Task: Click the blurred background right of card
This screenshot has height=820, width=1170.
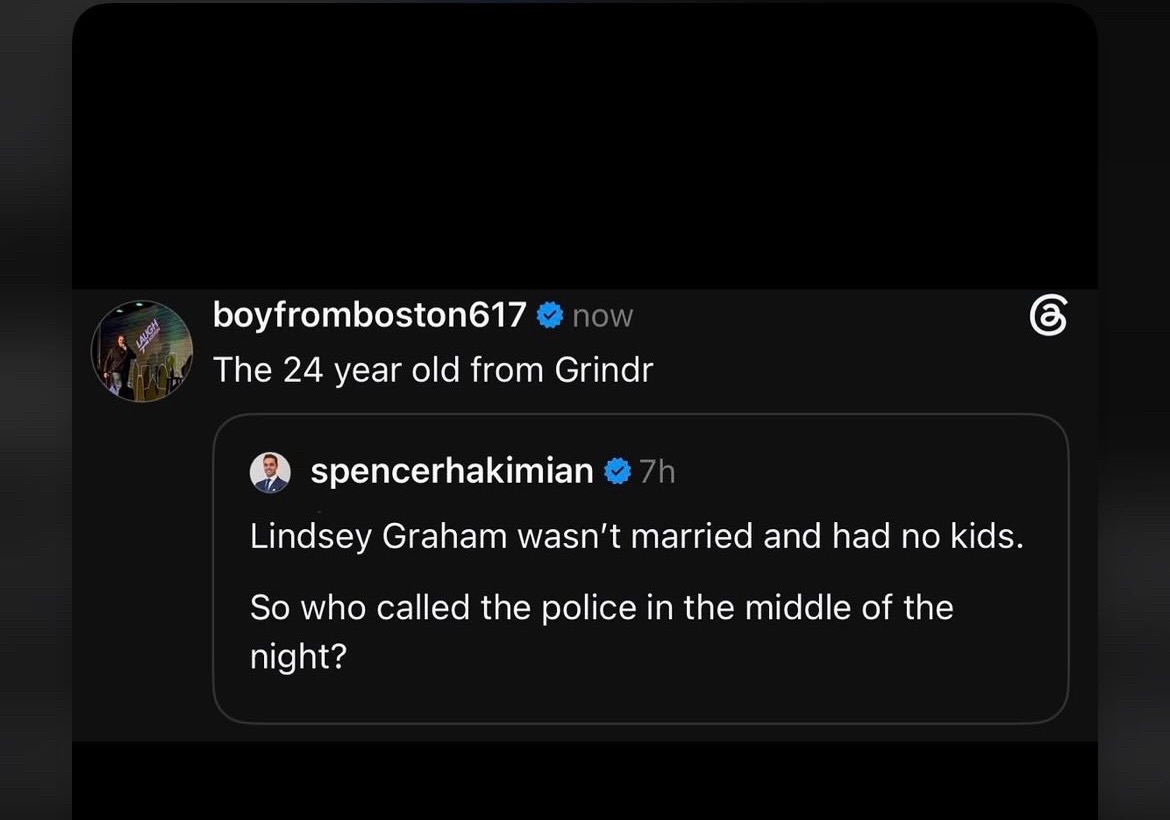Action: point(1133,410)
